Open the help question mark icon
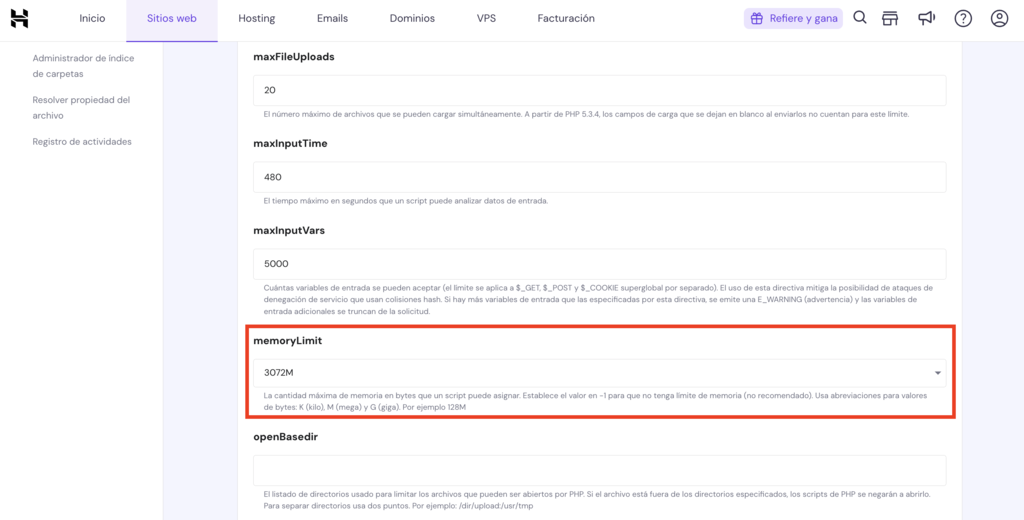1024x520 pixels. pos(963,18)
